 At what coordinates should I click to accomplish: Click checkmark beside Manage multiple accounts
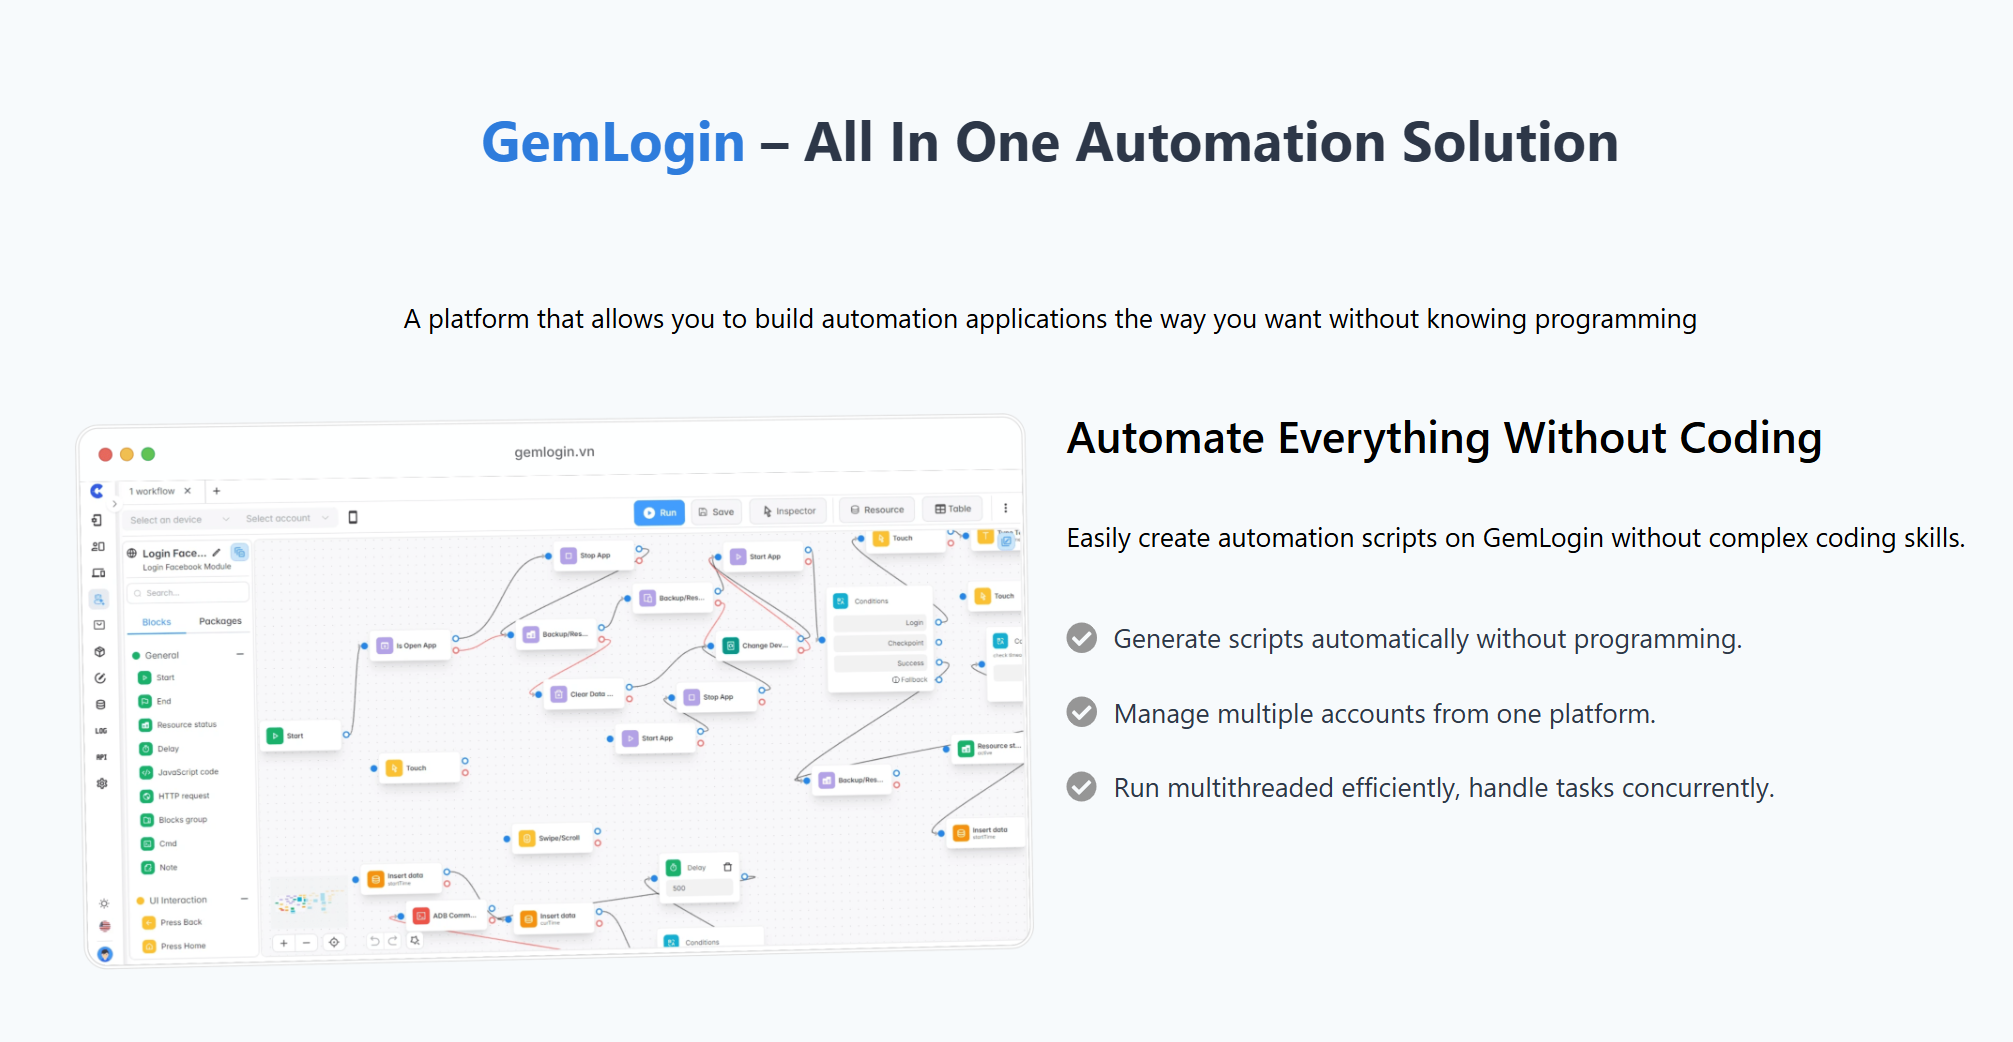click(1082, 712)
